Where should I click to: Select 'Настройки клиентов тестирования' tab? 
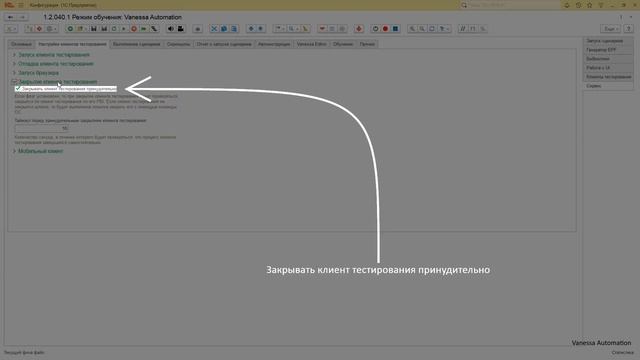[x=72, y=44]
